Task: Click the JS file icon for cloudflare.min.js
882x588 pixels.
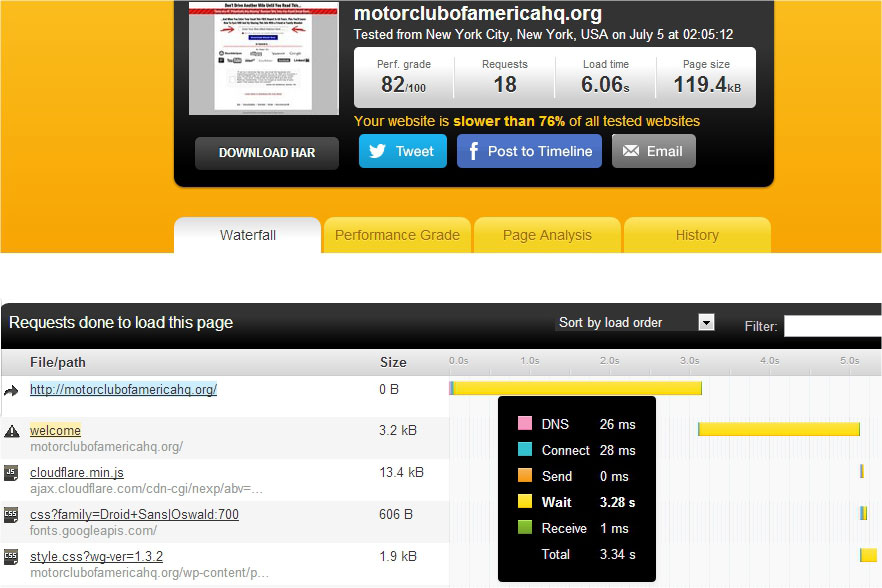Action: pos(11,473)
